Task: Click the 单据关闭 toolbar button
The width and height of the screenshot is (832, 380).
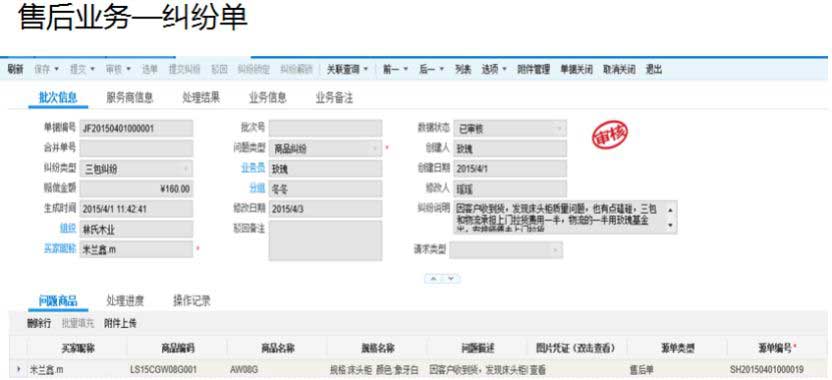Action: (x=576, y=69)
